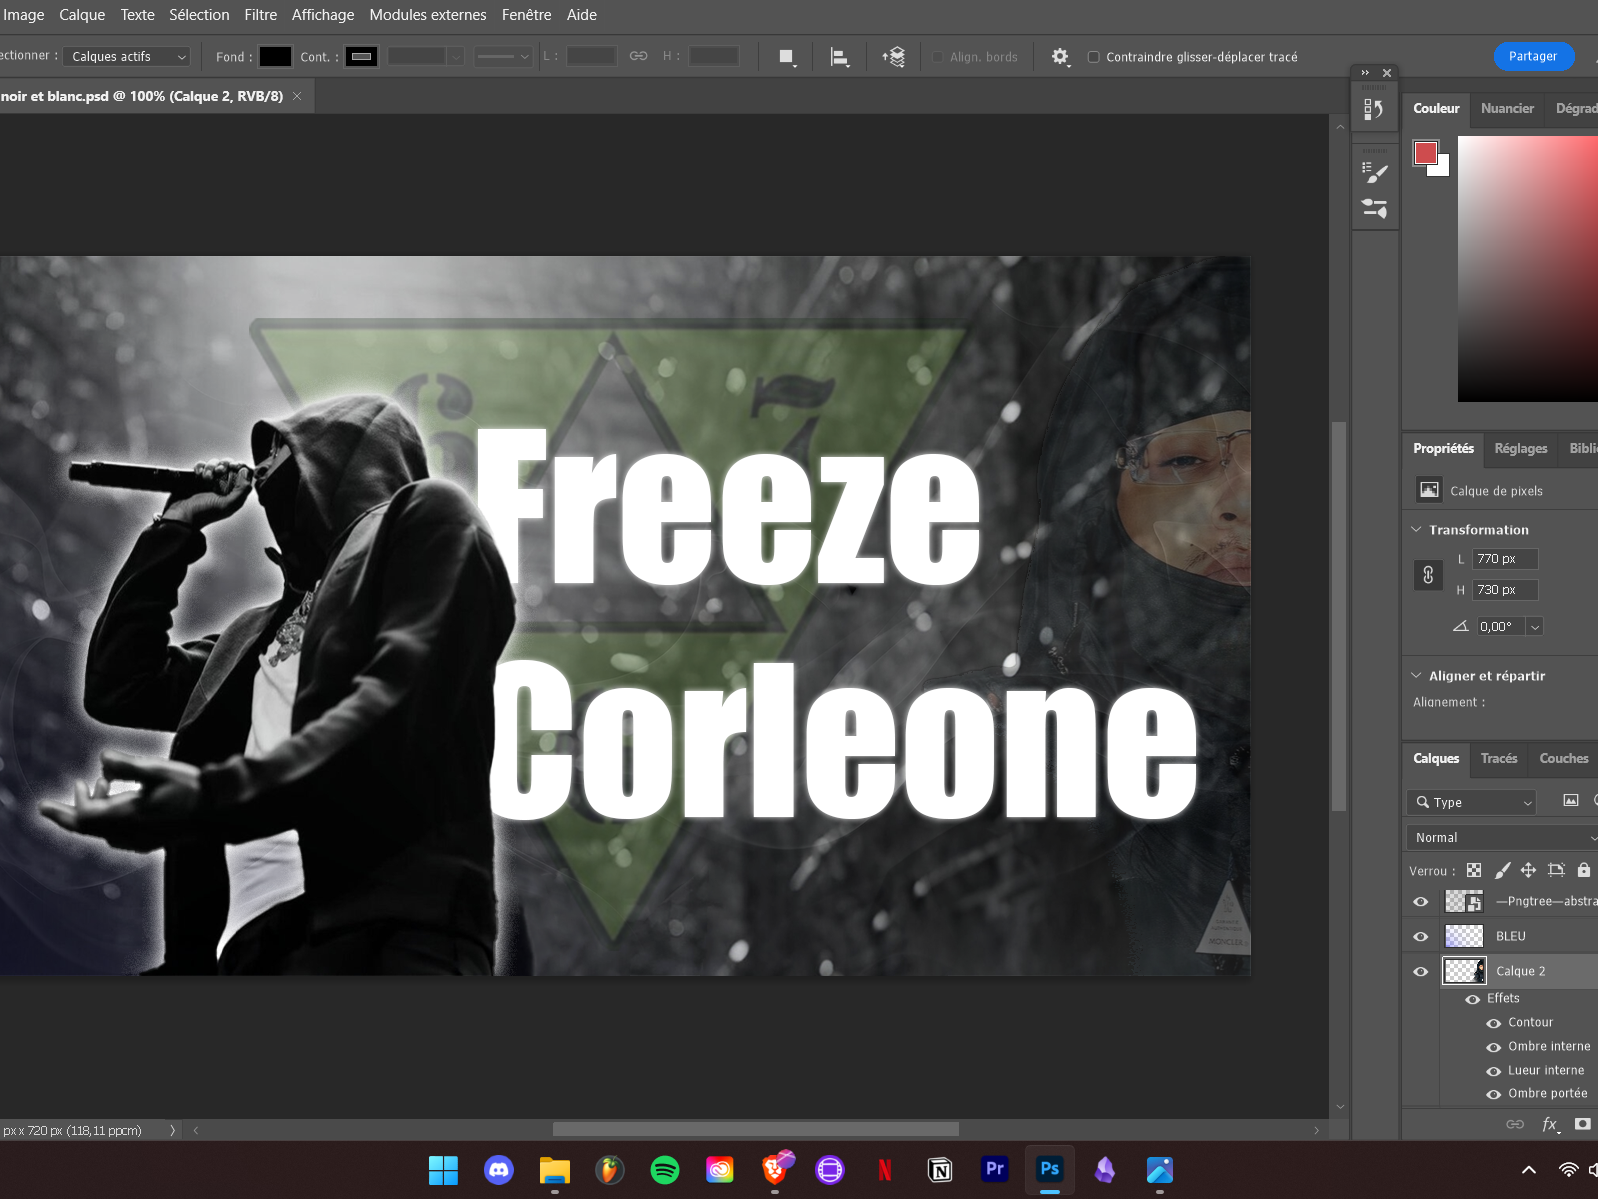Screen dimensions: 1598x1199
Task: Open the layer Type filter dropdown
Action: point(1471,802)
